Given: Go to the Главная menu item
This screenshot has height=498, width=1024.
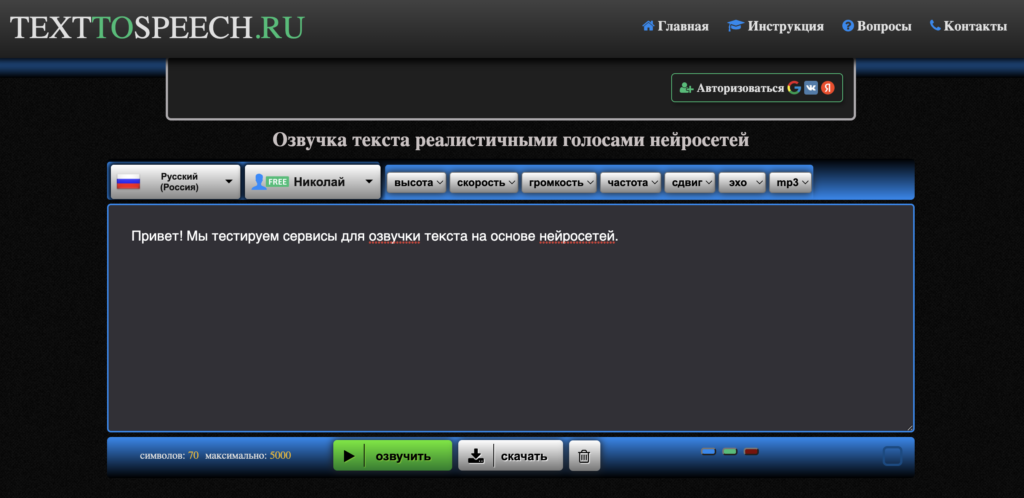Looking at the screenshot, I should point(675,27).
